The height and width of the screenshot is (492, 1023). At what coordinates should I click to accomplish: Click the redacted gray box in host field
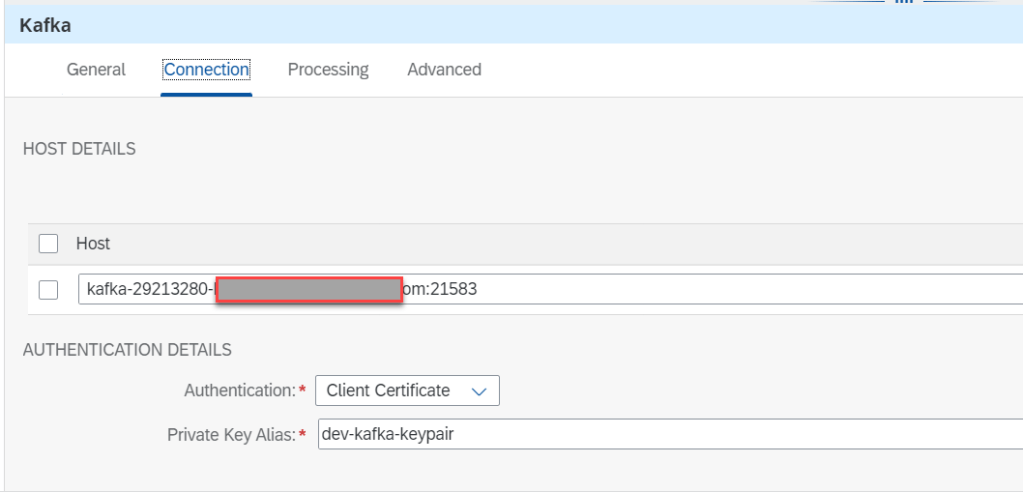pyautogui.click(x=309, y=291)
